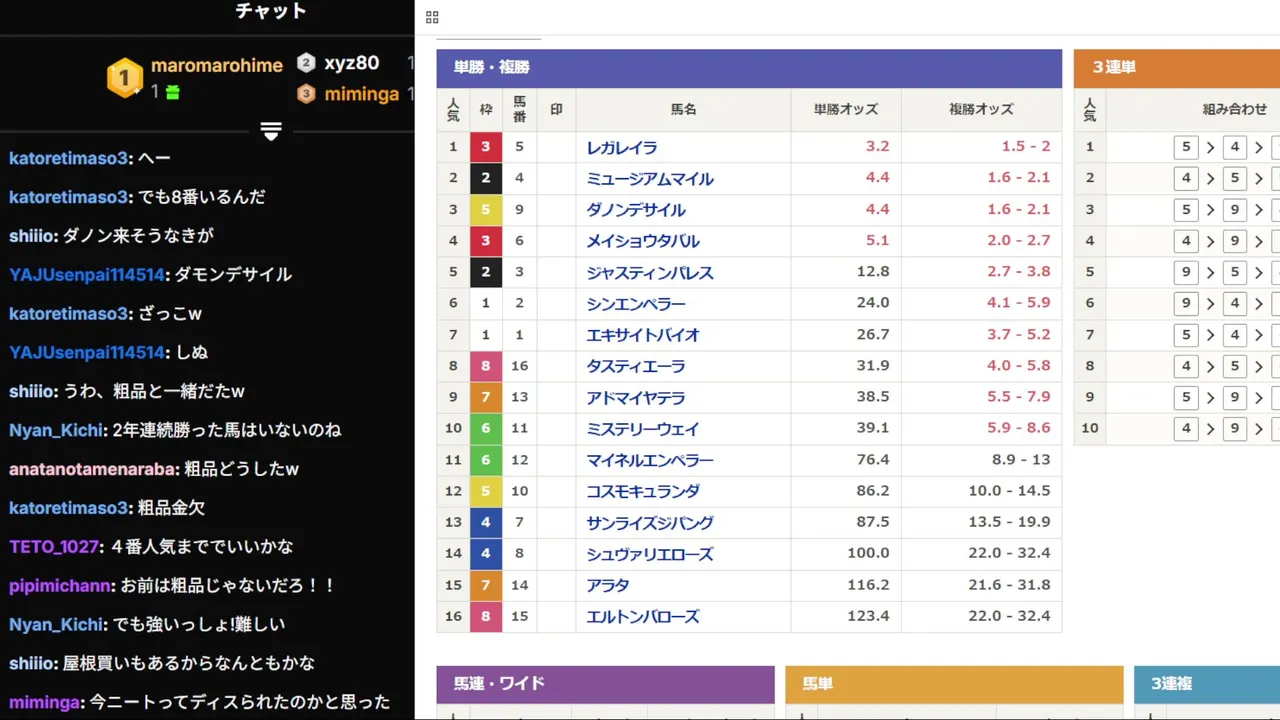This screenshot has width=1280, height=720.
Task: Click chat user TETO_1027
Action: click(54, 547)
